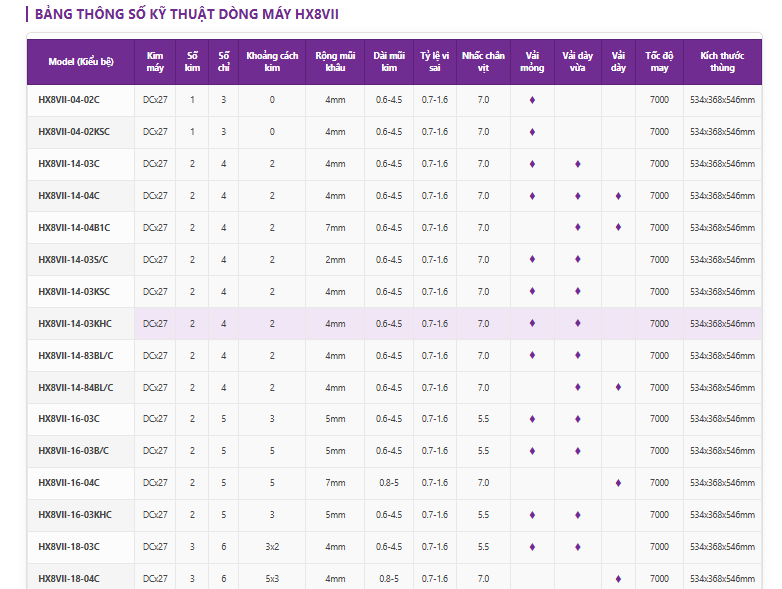
Task: Click the 5x3 needle gap for HX8VII-18-04C
Action: tap(272, 579)
